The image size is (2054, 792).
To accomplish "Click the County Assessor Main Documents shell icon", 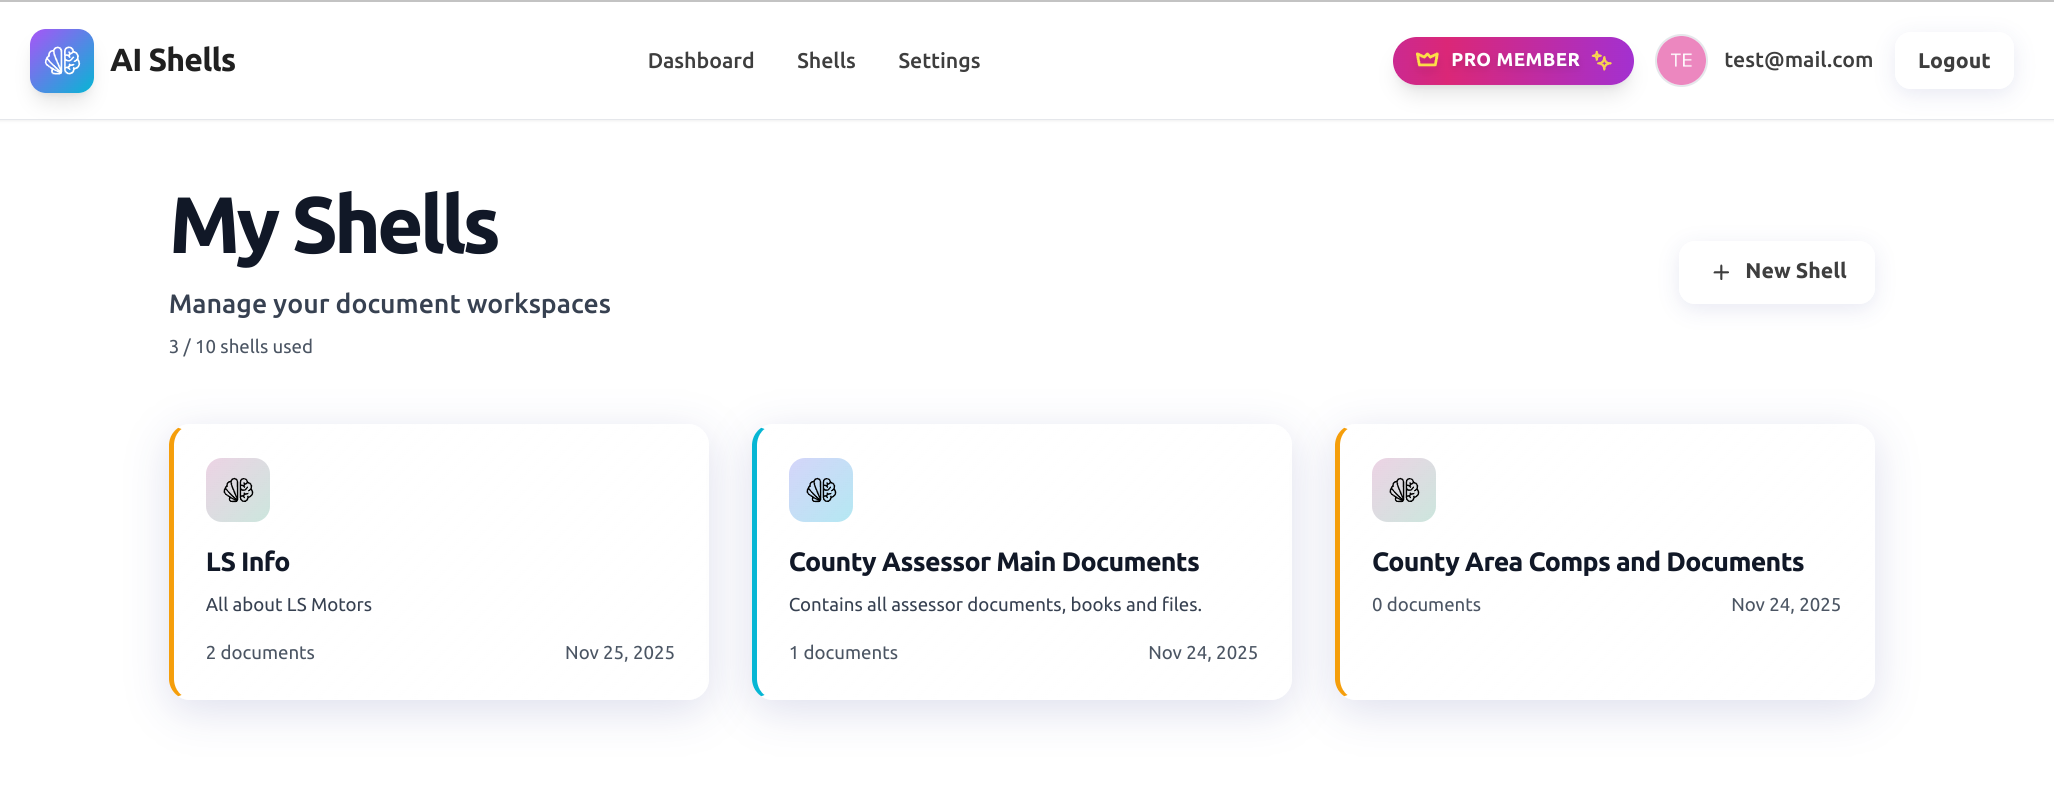I will click(x=821, y=490).
